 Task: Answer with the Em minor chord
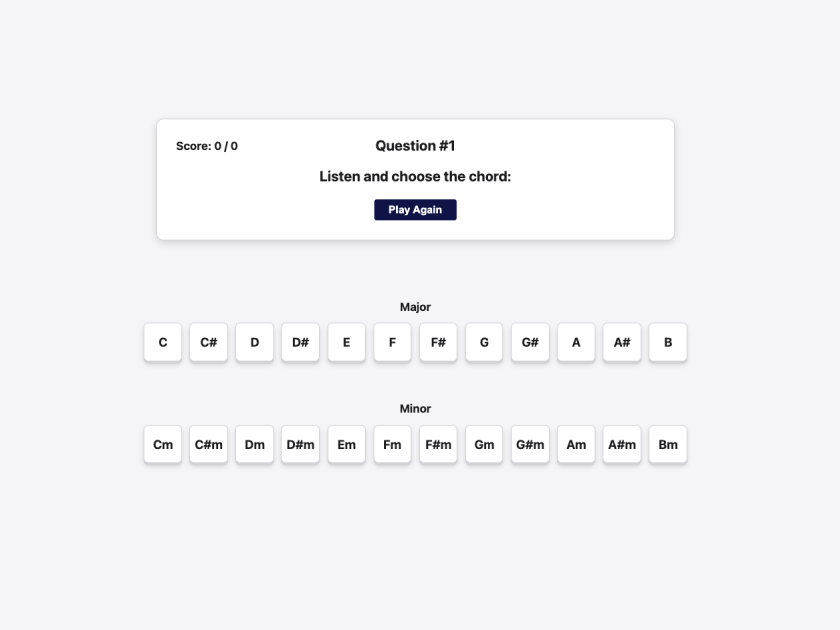(346, 444)
